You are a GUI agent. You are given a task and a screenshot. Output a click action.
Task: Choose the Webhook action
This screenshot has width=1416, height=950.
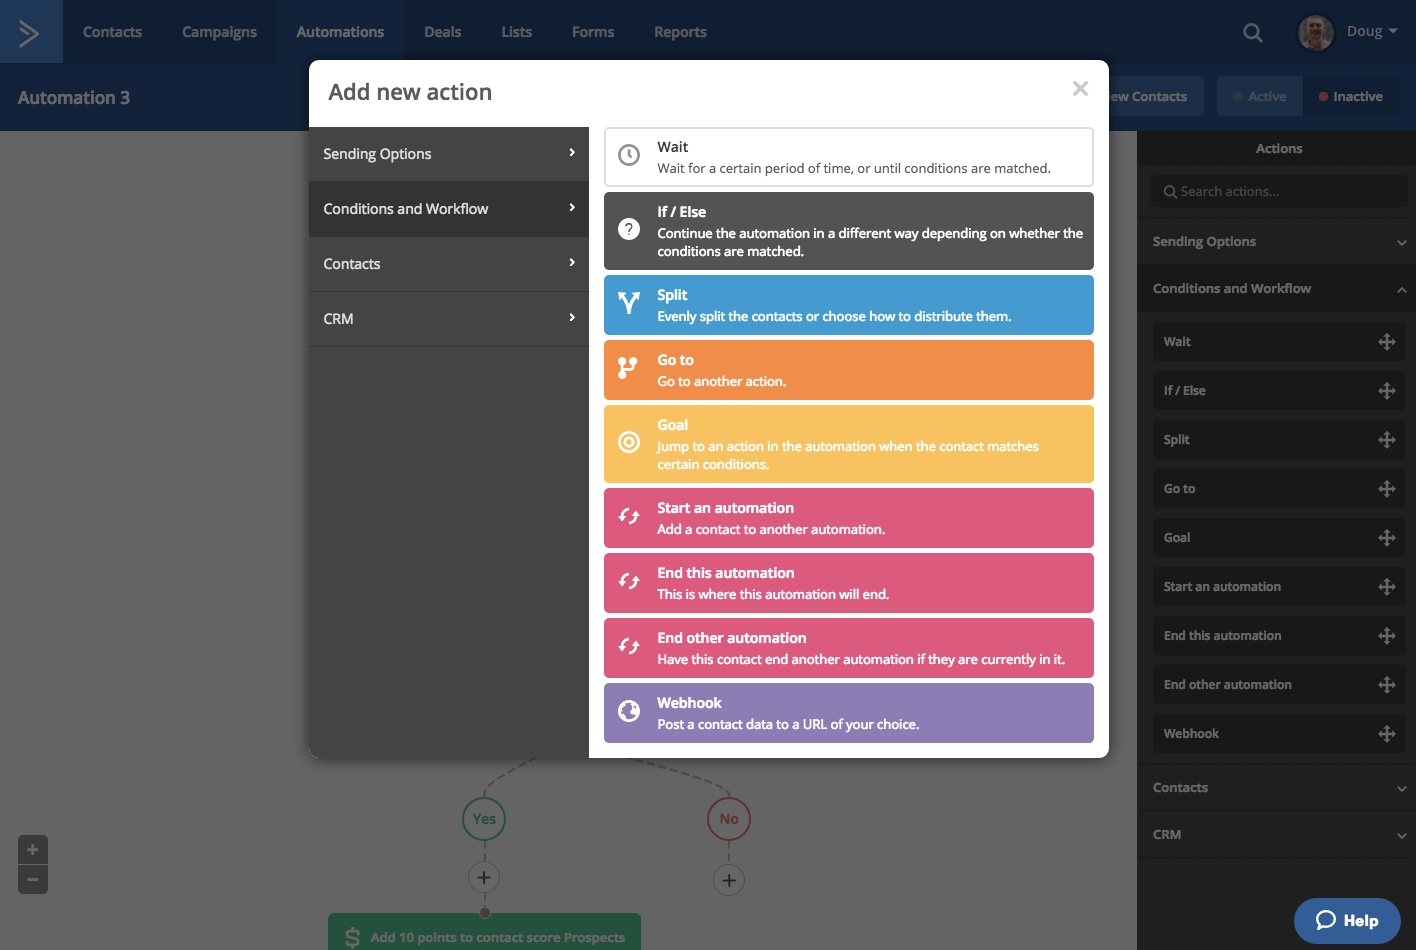coord(849,713)
